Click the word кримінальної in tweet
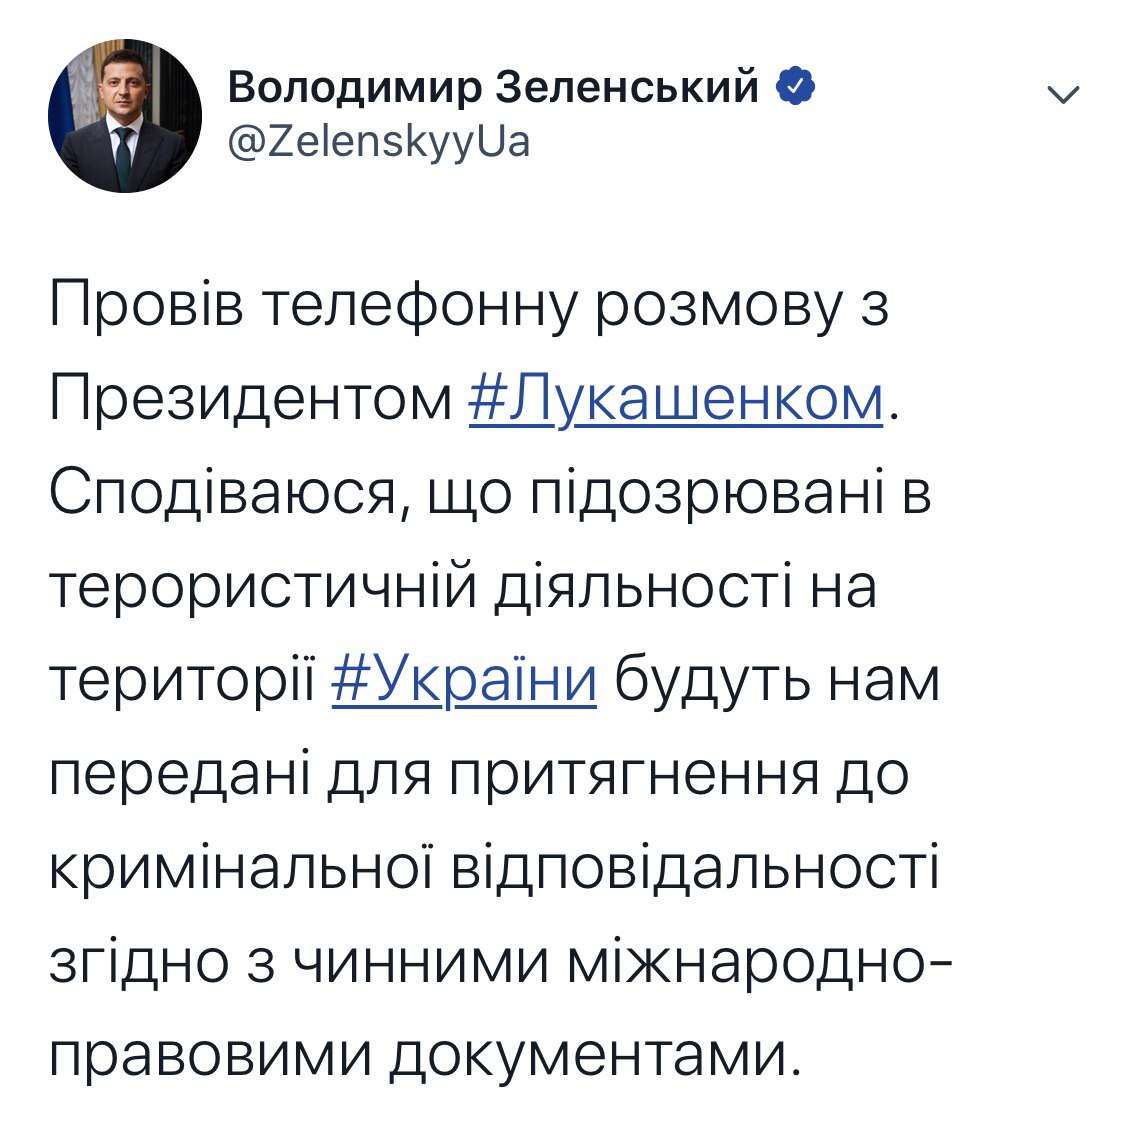The image size is (1125, 1138). click(241, 868)
